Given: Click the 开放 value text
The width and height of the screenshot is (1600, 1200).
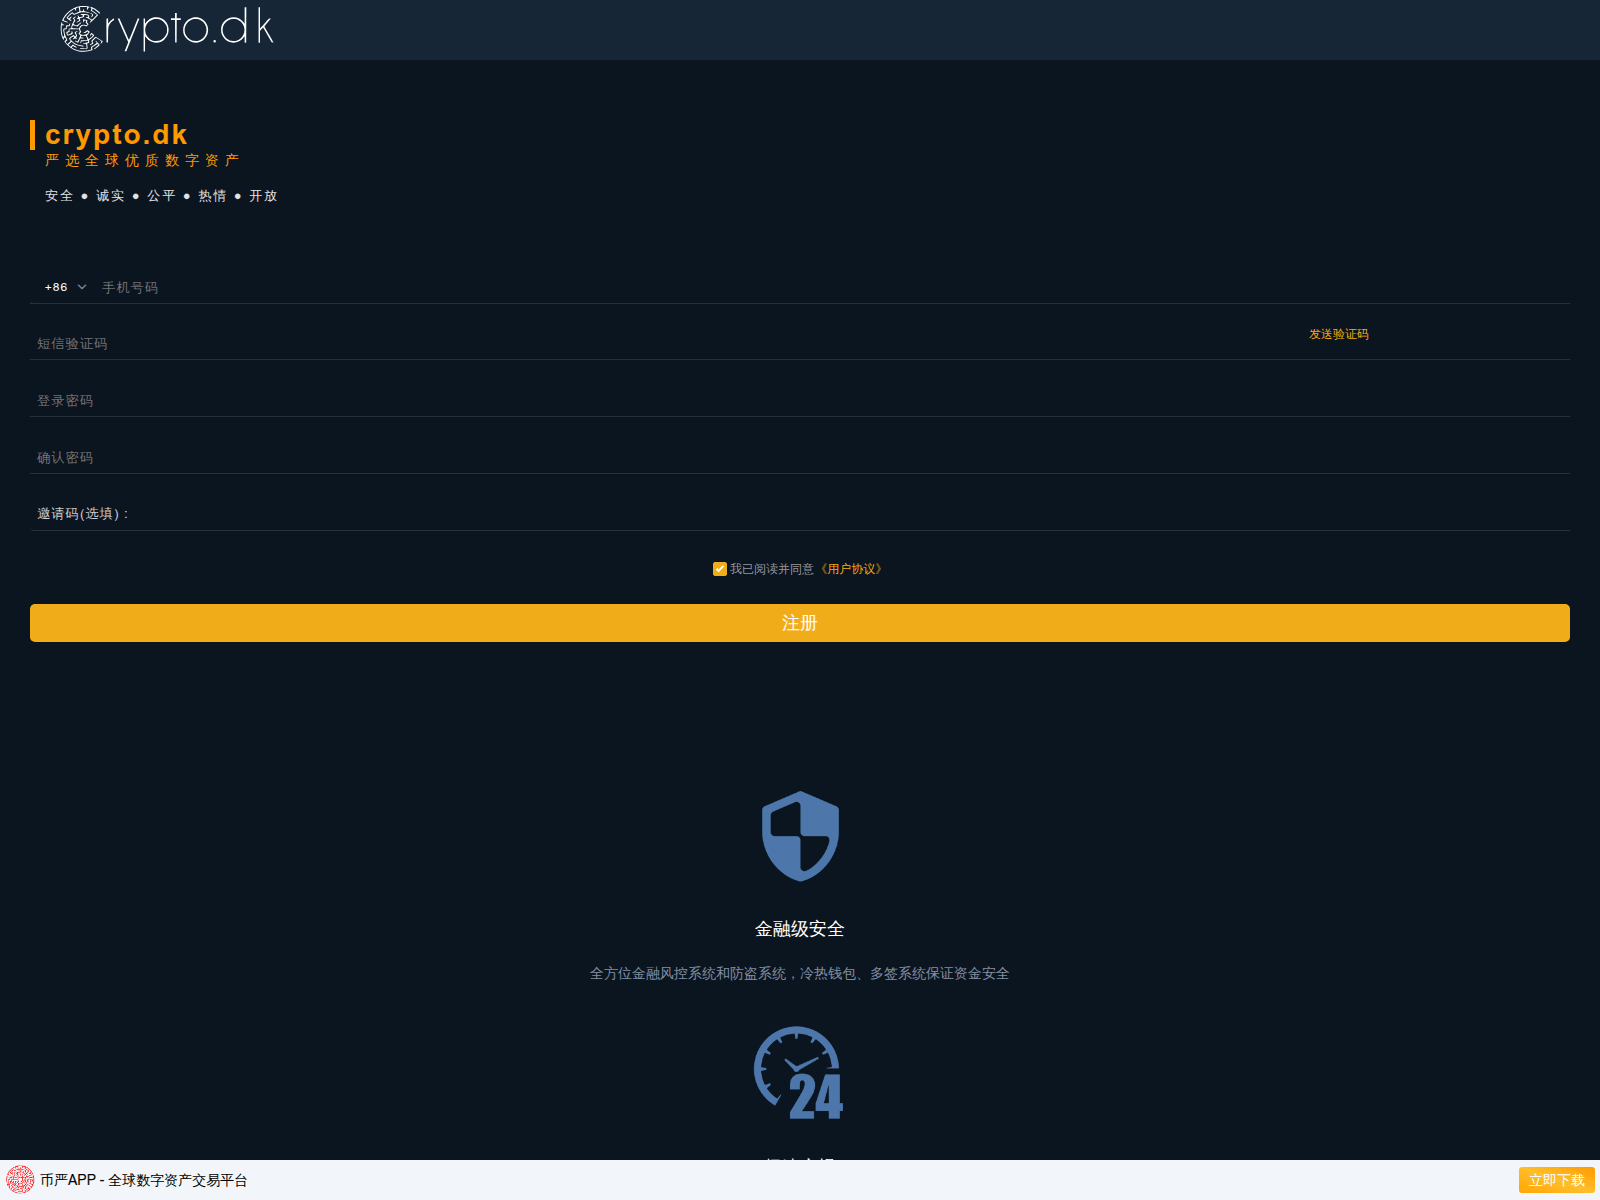Looking at the screenshot, I should 263,196.
